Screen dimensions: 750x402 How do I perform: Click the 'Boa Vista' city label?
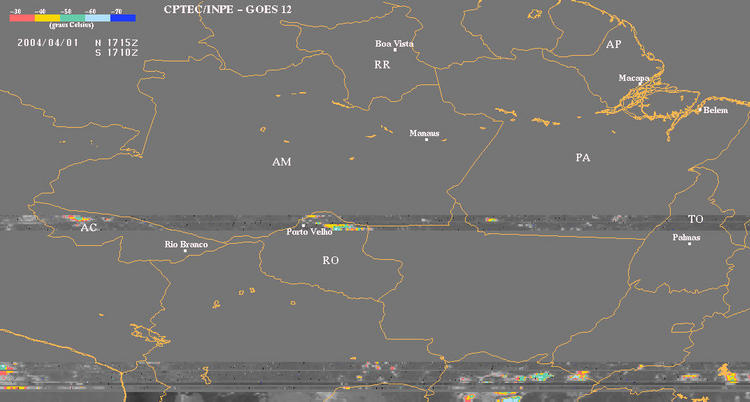[394, 44]
